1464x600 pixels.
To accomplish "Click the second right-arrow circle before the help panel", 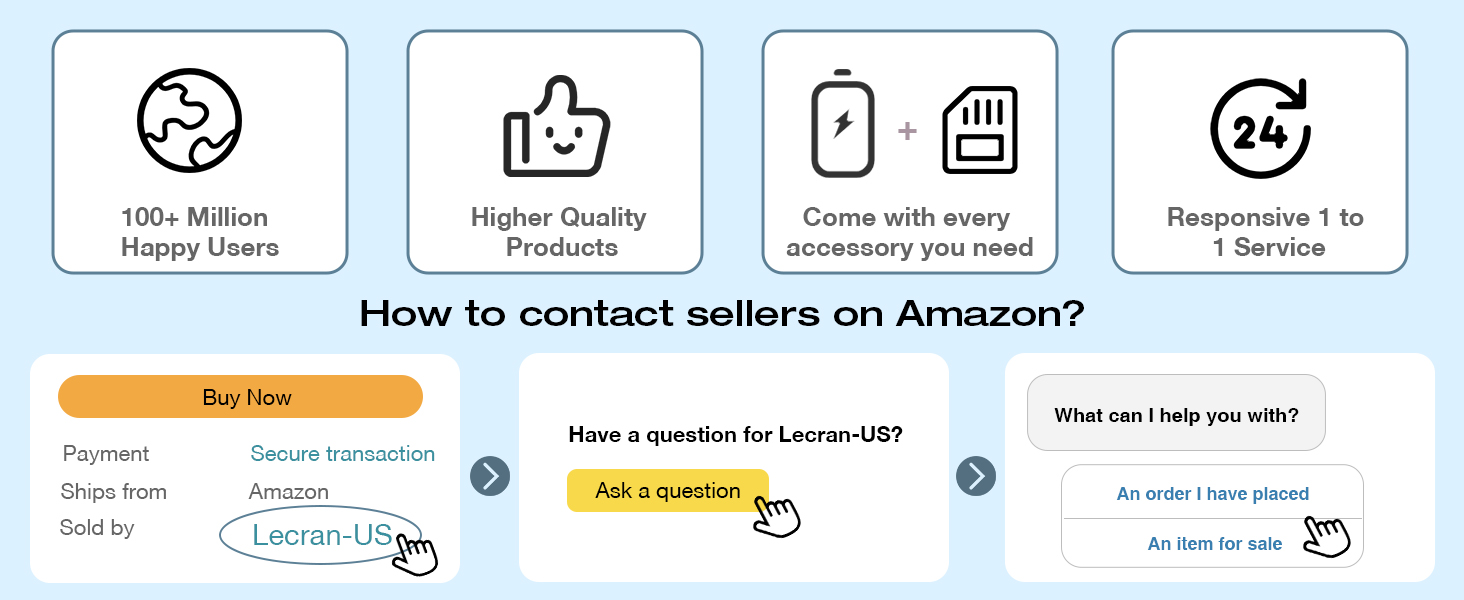I will click(976, 476).
